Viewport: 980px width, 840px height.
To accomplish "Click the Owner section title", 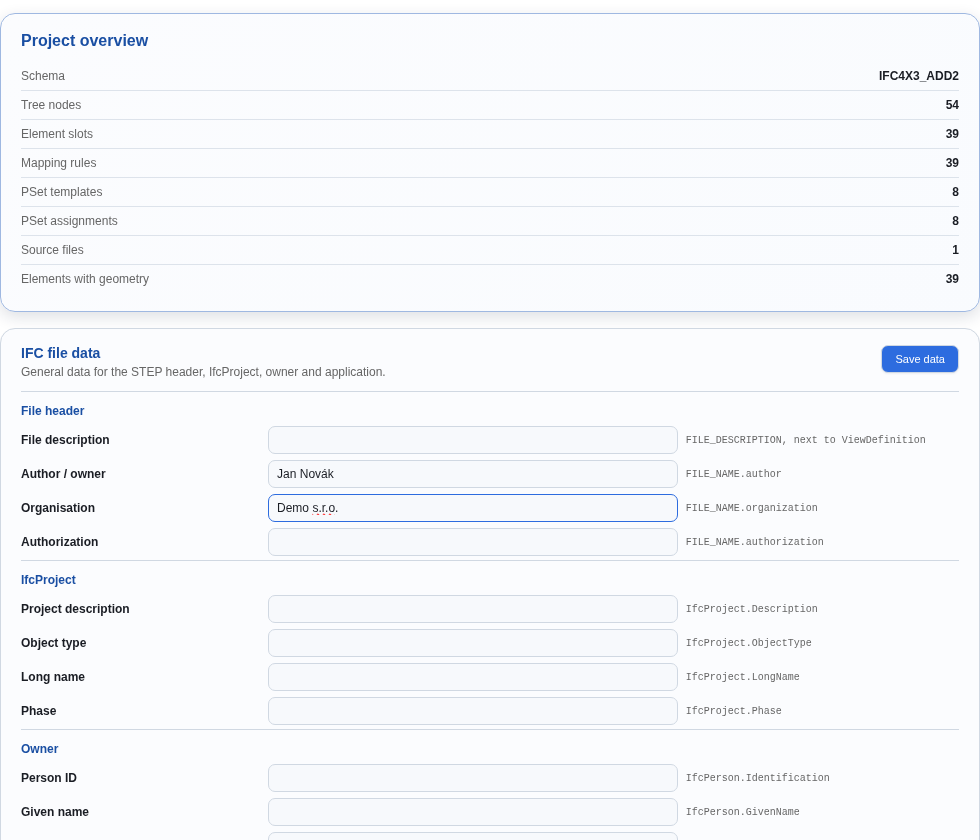I will click(39, 749).
